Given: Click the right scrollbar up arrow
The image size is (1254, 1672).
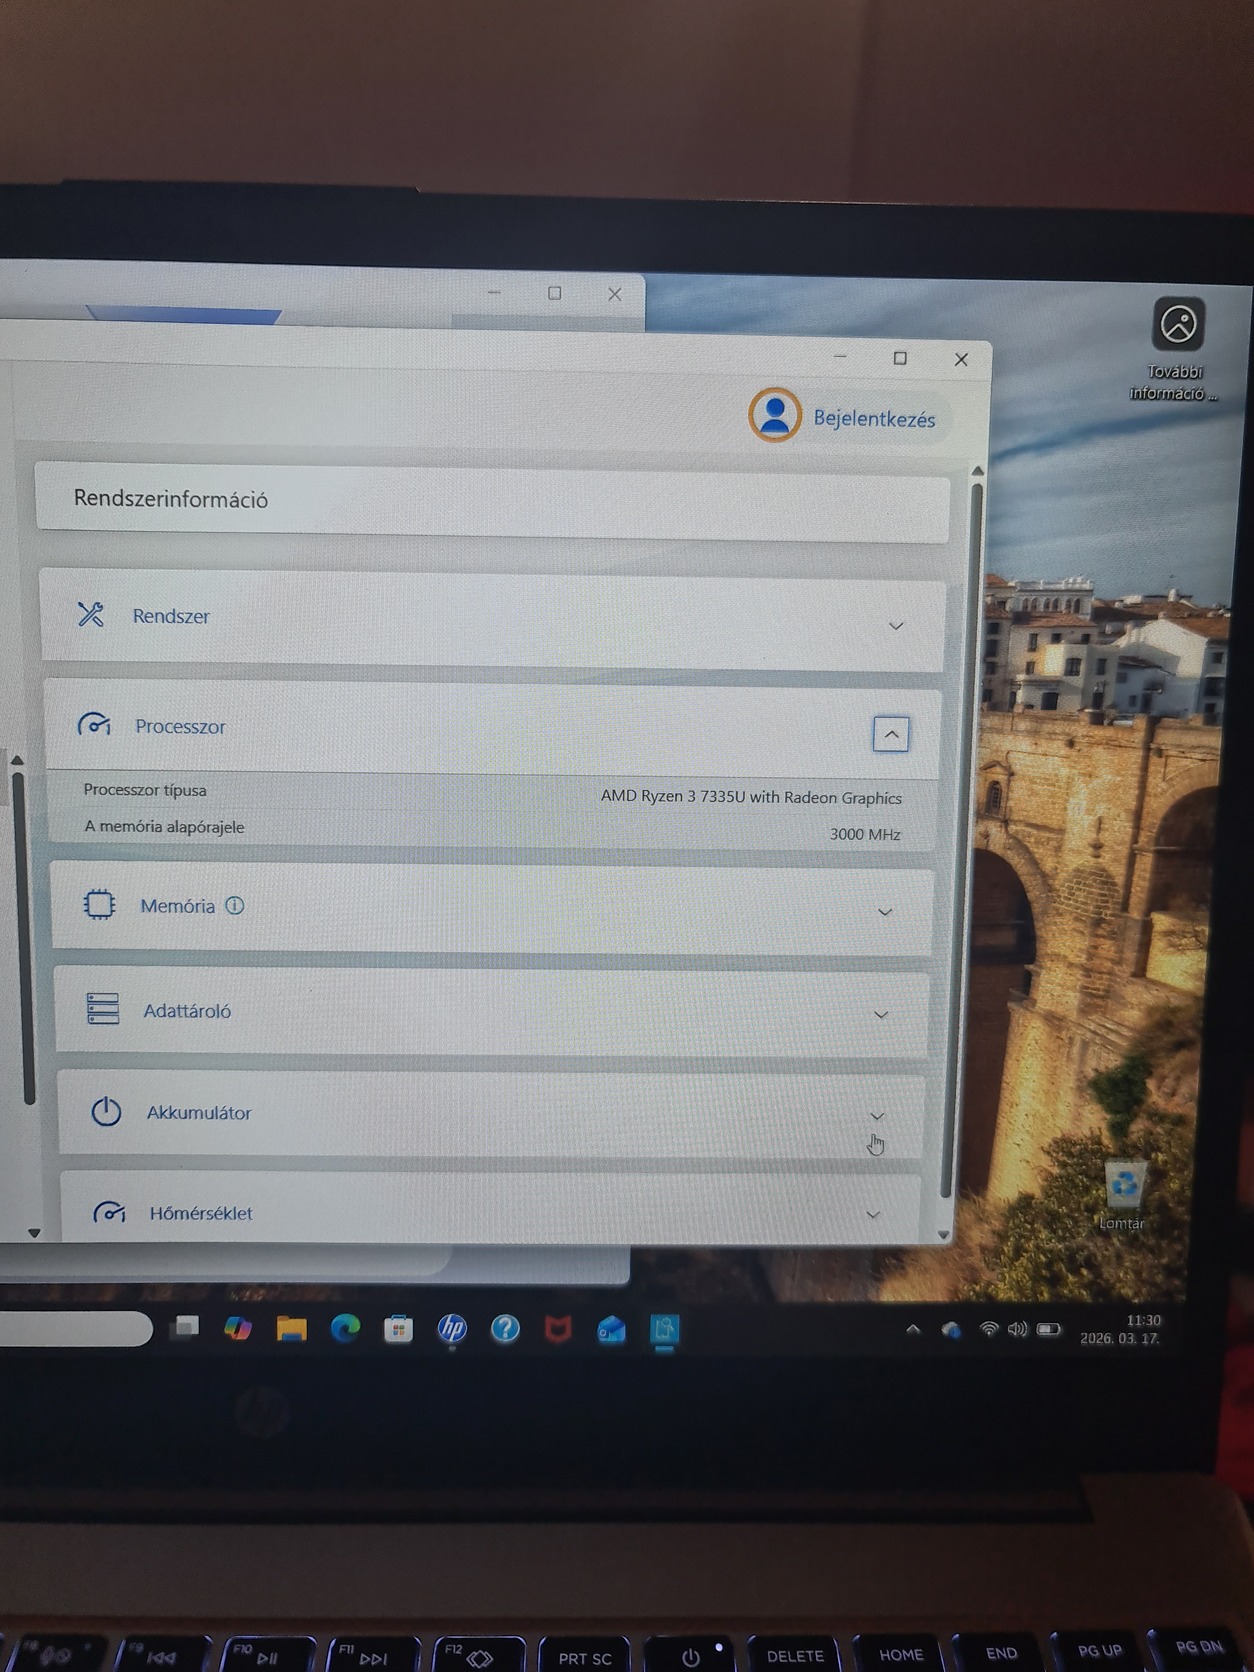Looking at the screenshot, I should [978, 471].
